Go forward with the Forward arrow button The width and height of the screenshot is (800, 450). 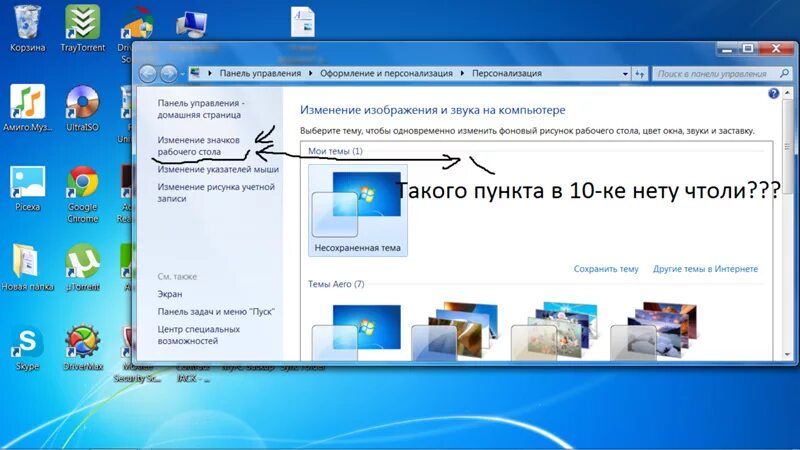[x=168, y=74]
